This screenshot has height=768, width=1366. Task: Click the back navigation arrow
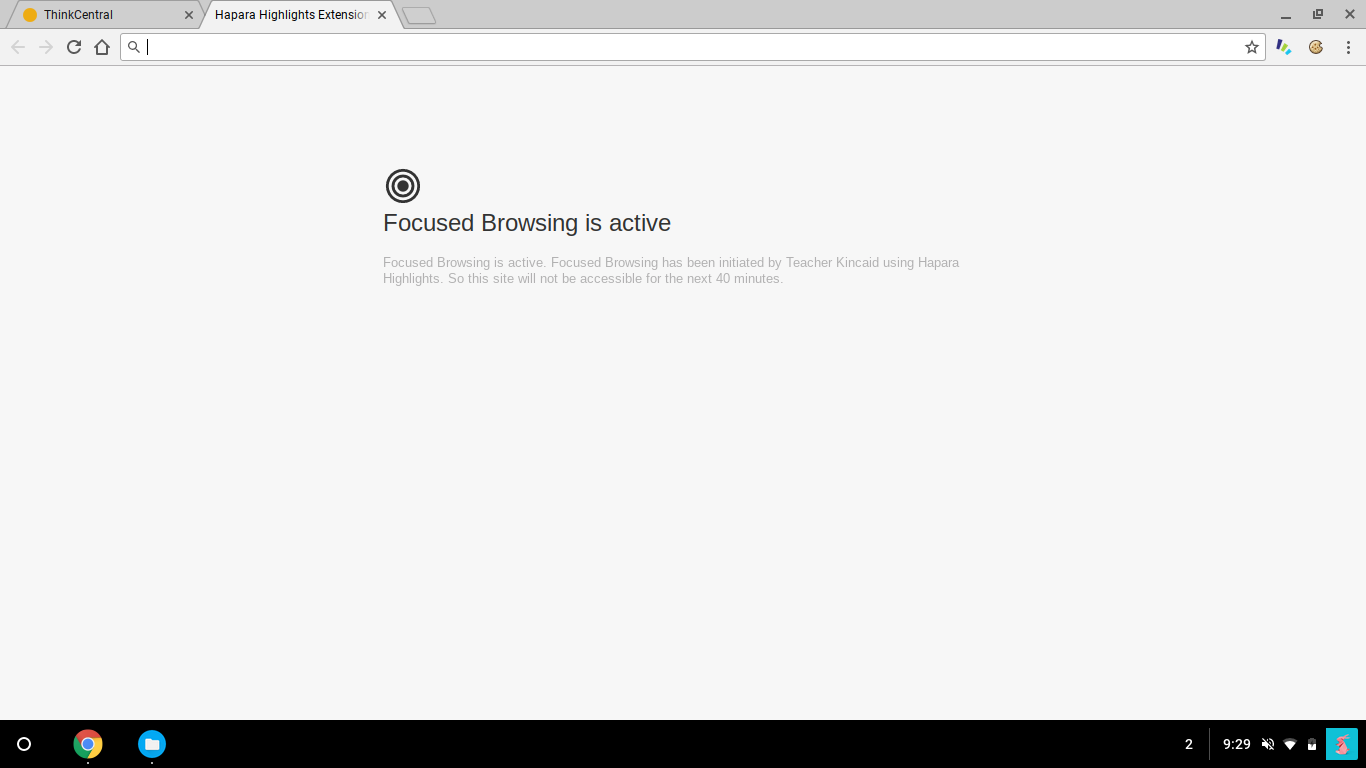click(x=18, y=47)
